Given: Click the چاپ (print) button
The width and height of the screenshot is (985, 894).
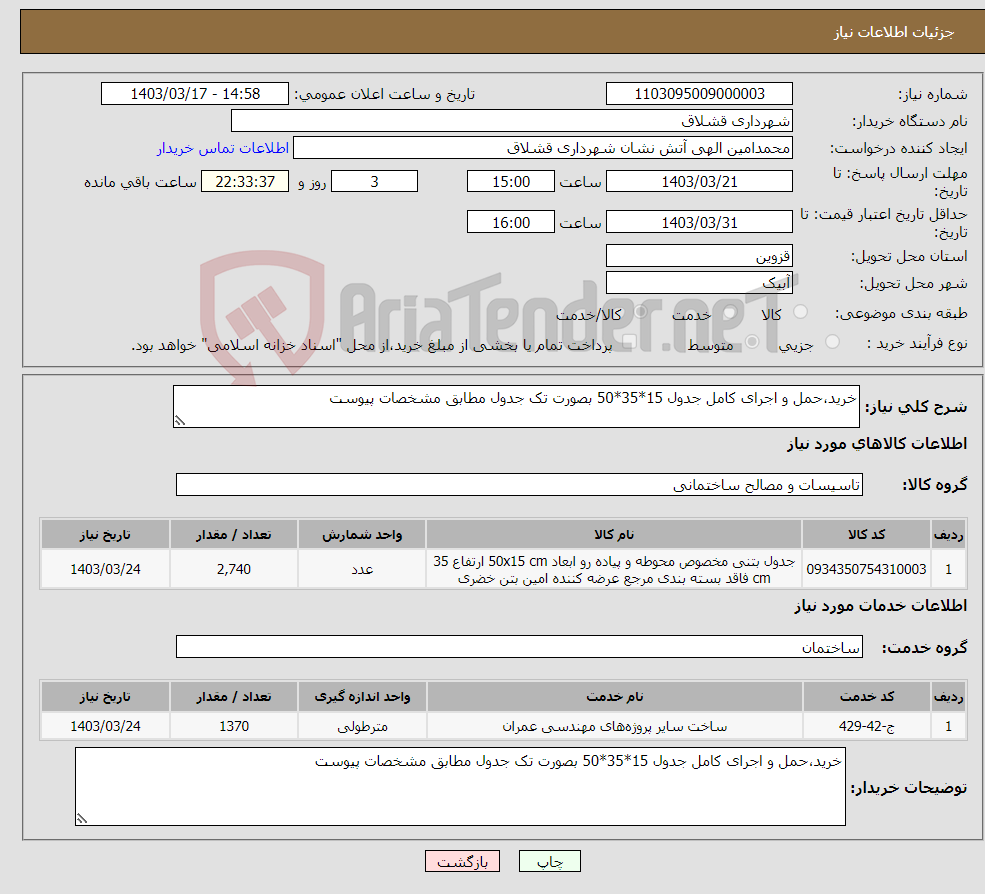Looking at the screenshot, I should [549, 861].
